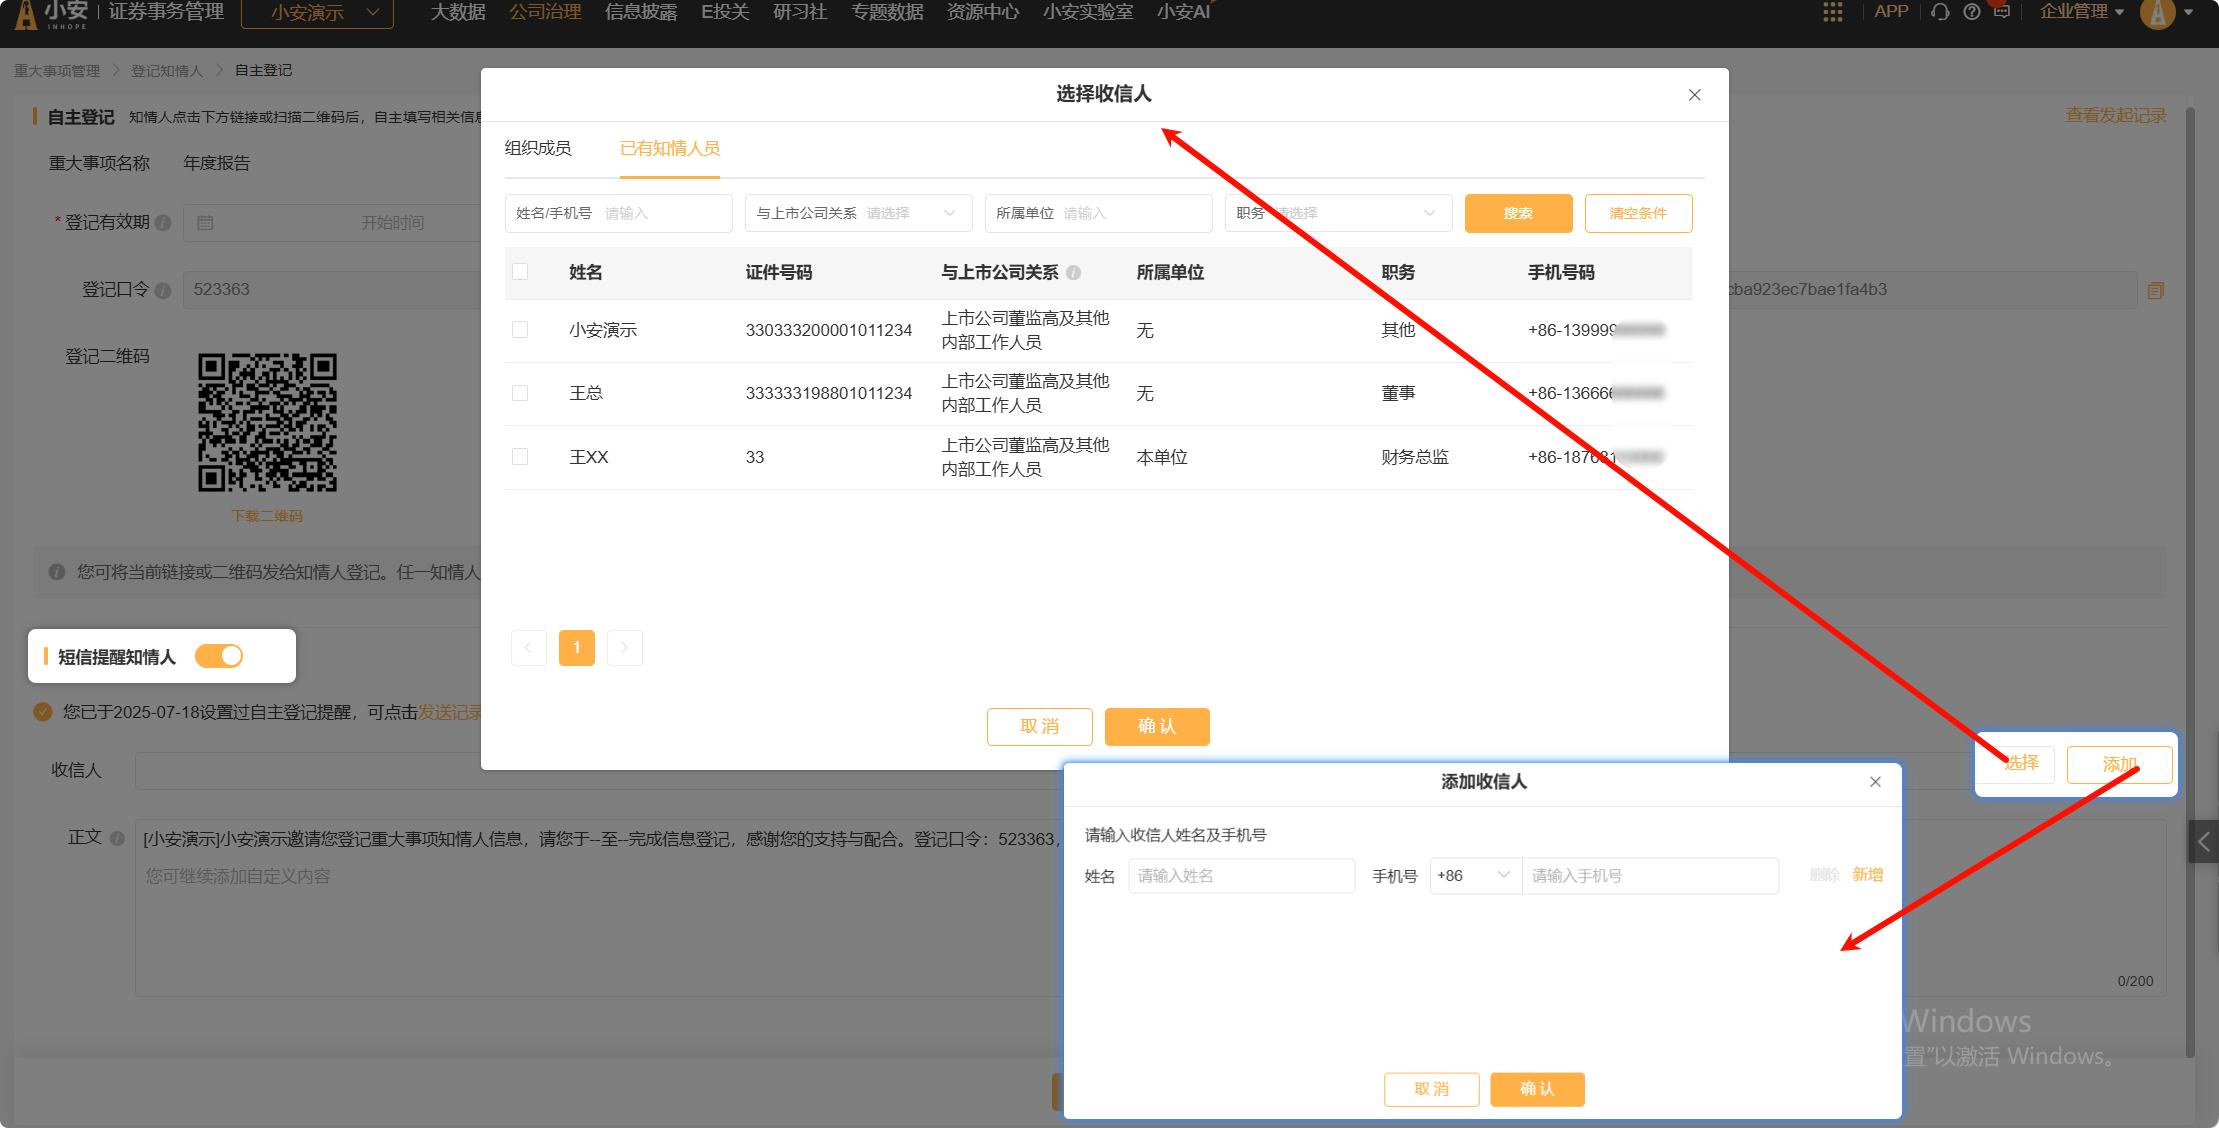Open the messages chat icon
2219x1128 pixels.
click(x=2001, y=12)
